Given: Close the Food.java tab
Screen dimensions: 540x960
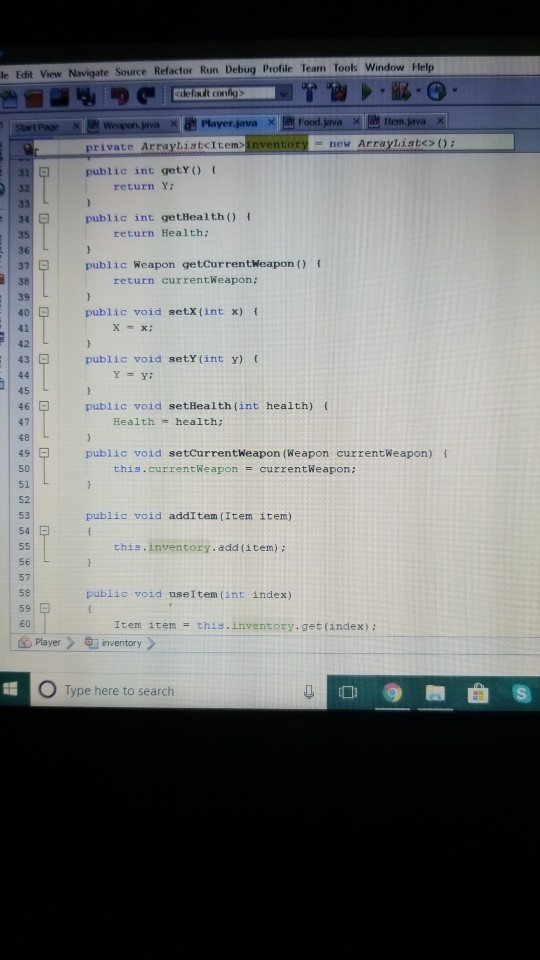Looking at the screenshot, I should tap(357, 122).
